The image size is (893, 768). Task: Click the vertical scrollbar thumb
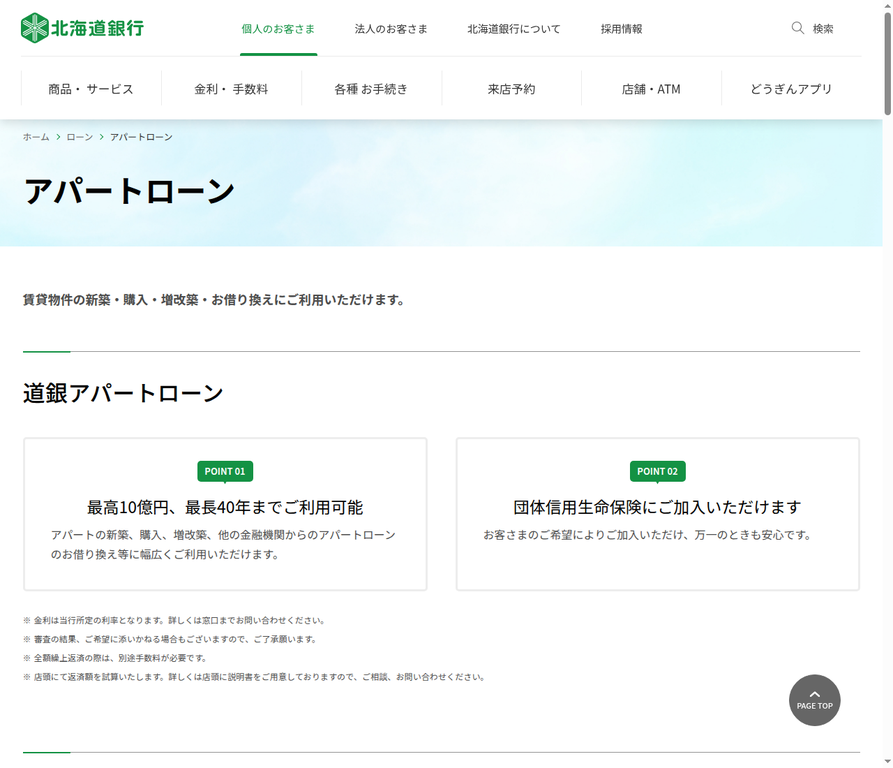pos(887,64)
